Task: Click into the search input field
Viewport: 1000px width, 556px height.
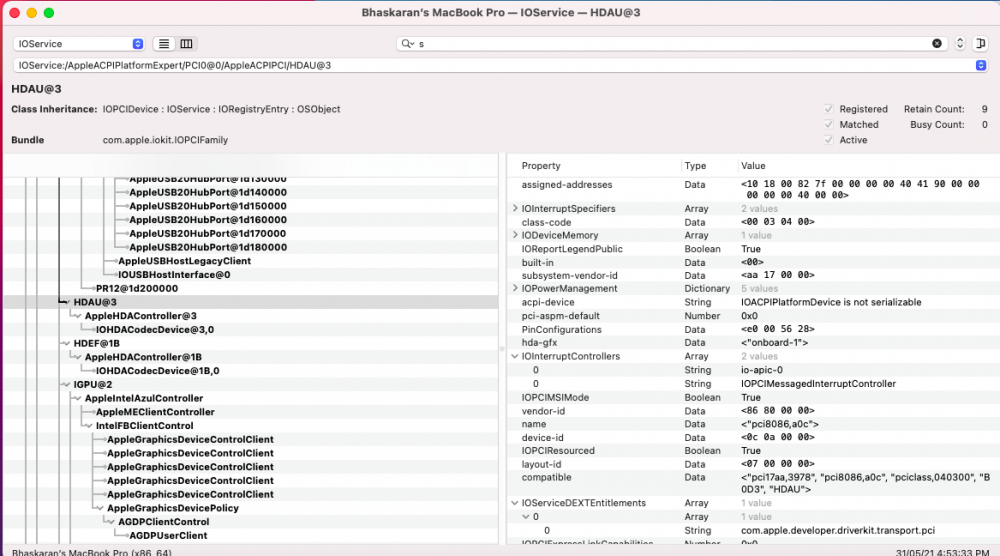Action: click(670, 43)
